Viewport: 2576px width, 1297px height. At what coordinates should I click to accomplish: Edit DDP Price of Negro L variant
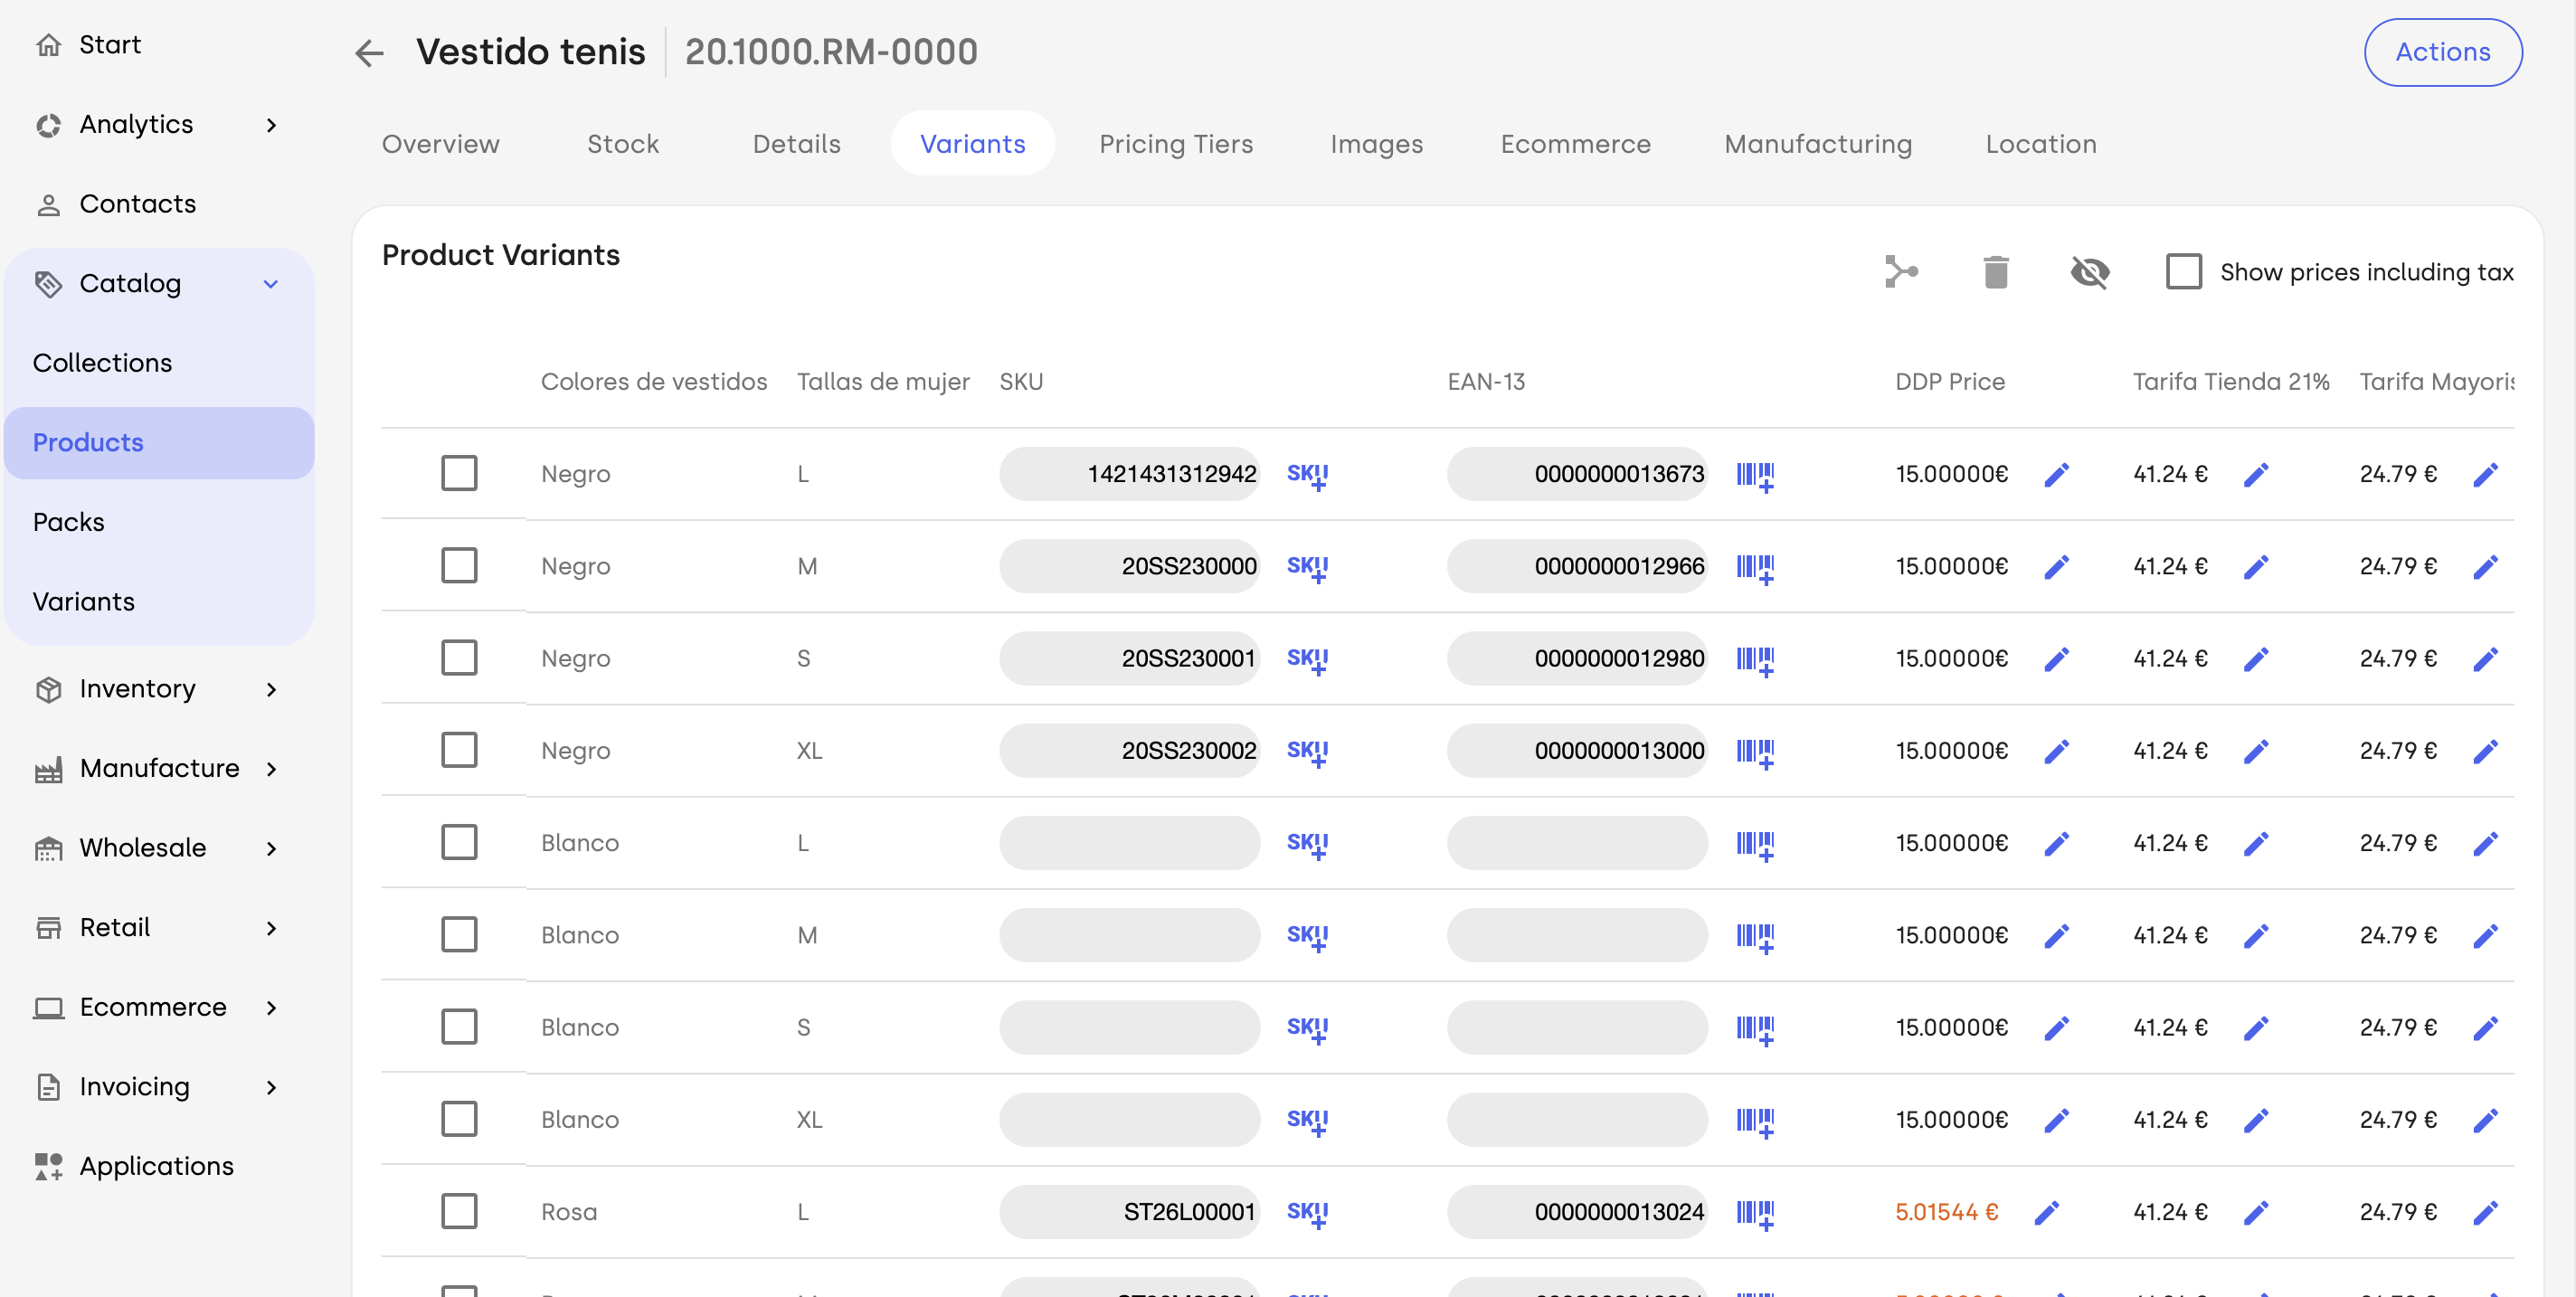click(2056, 474)
